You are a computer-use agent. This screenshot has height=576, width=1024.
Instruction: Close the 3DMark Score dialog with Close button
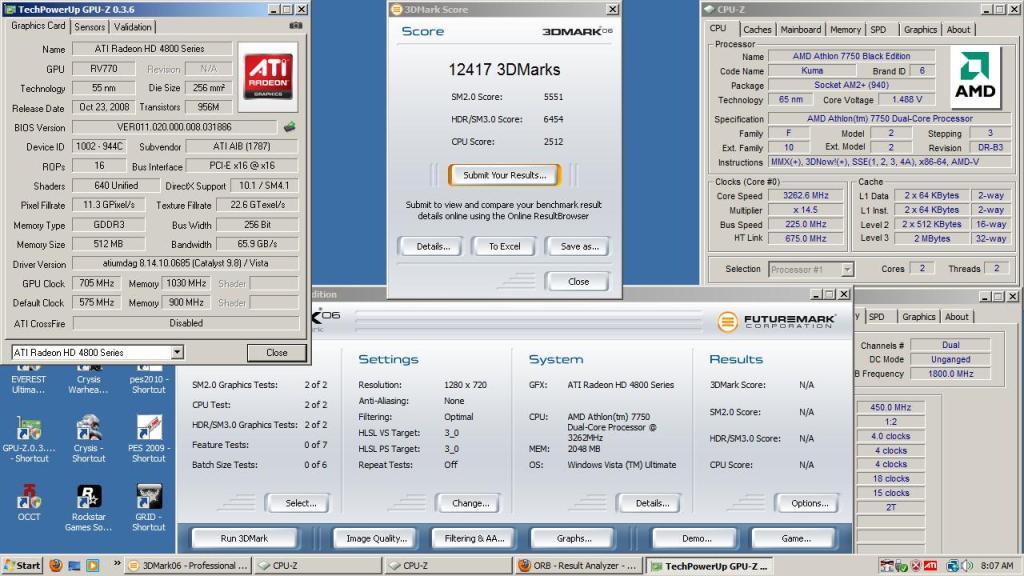click(578, 281)
